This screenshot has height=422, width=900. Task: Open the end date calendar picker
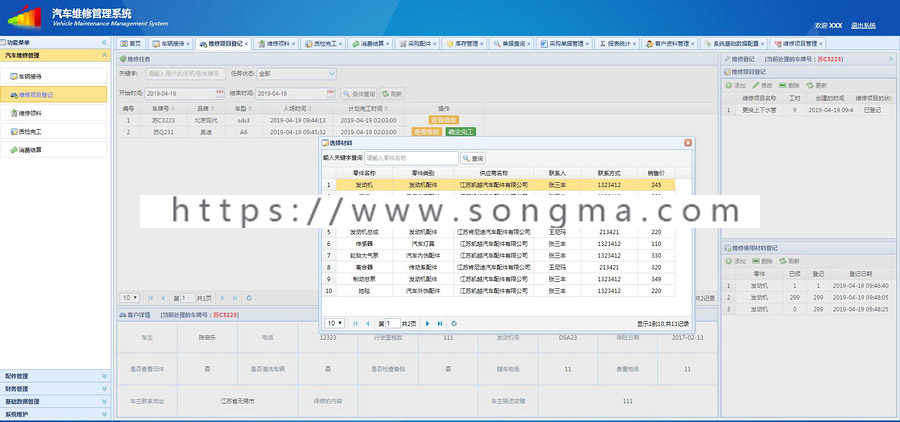(x=330, y=93)
